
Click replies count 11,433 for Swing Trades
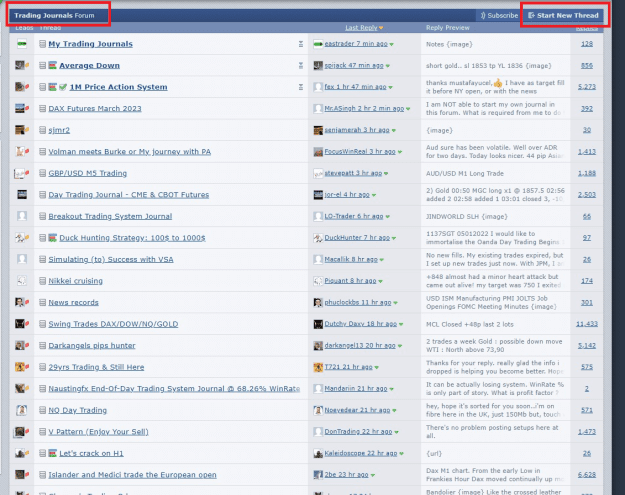587,324
